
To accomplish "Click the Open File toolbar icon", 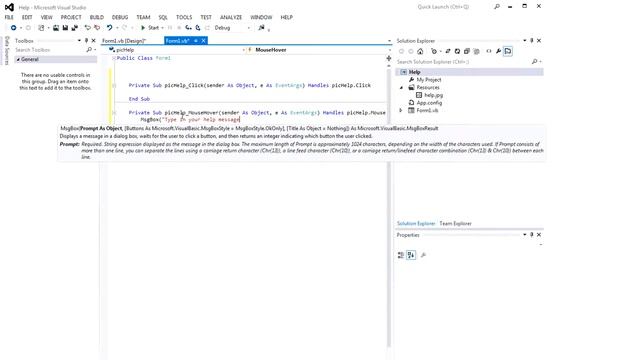I will pos(56,28).
